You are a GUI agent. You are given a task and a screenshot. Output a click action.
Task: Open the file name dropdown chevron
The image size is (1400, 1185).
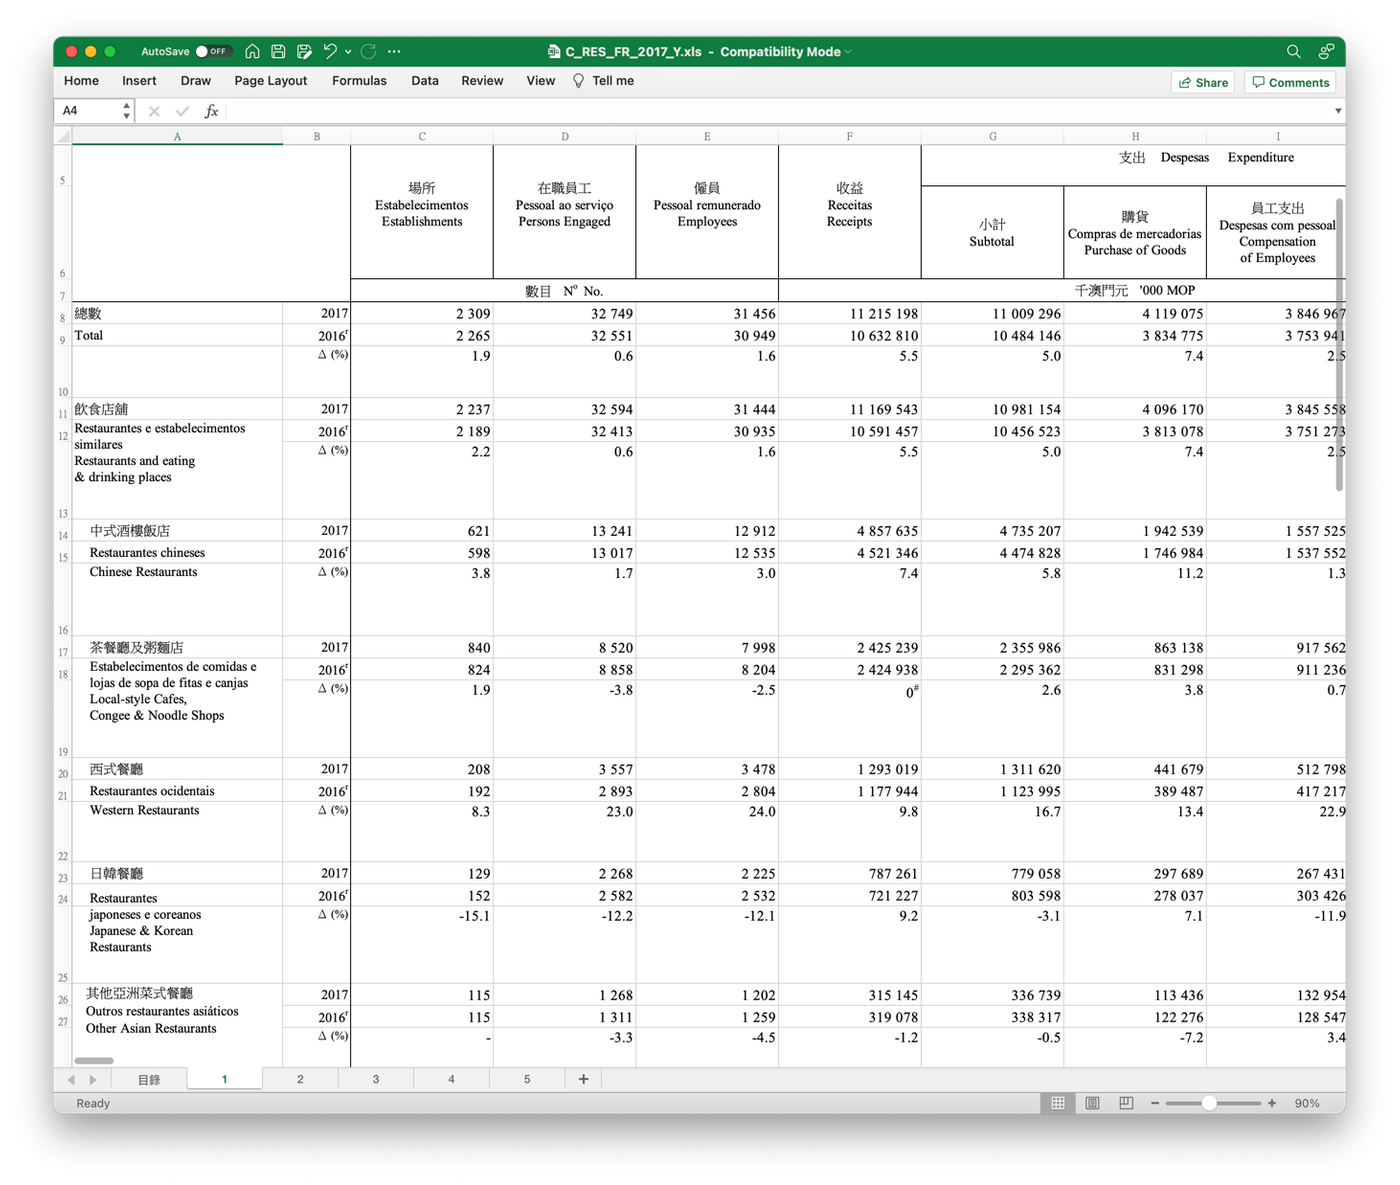coord(848,52)
